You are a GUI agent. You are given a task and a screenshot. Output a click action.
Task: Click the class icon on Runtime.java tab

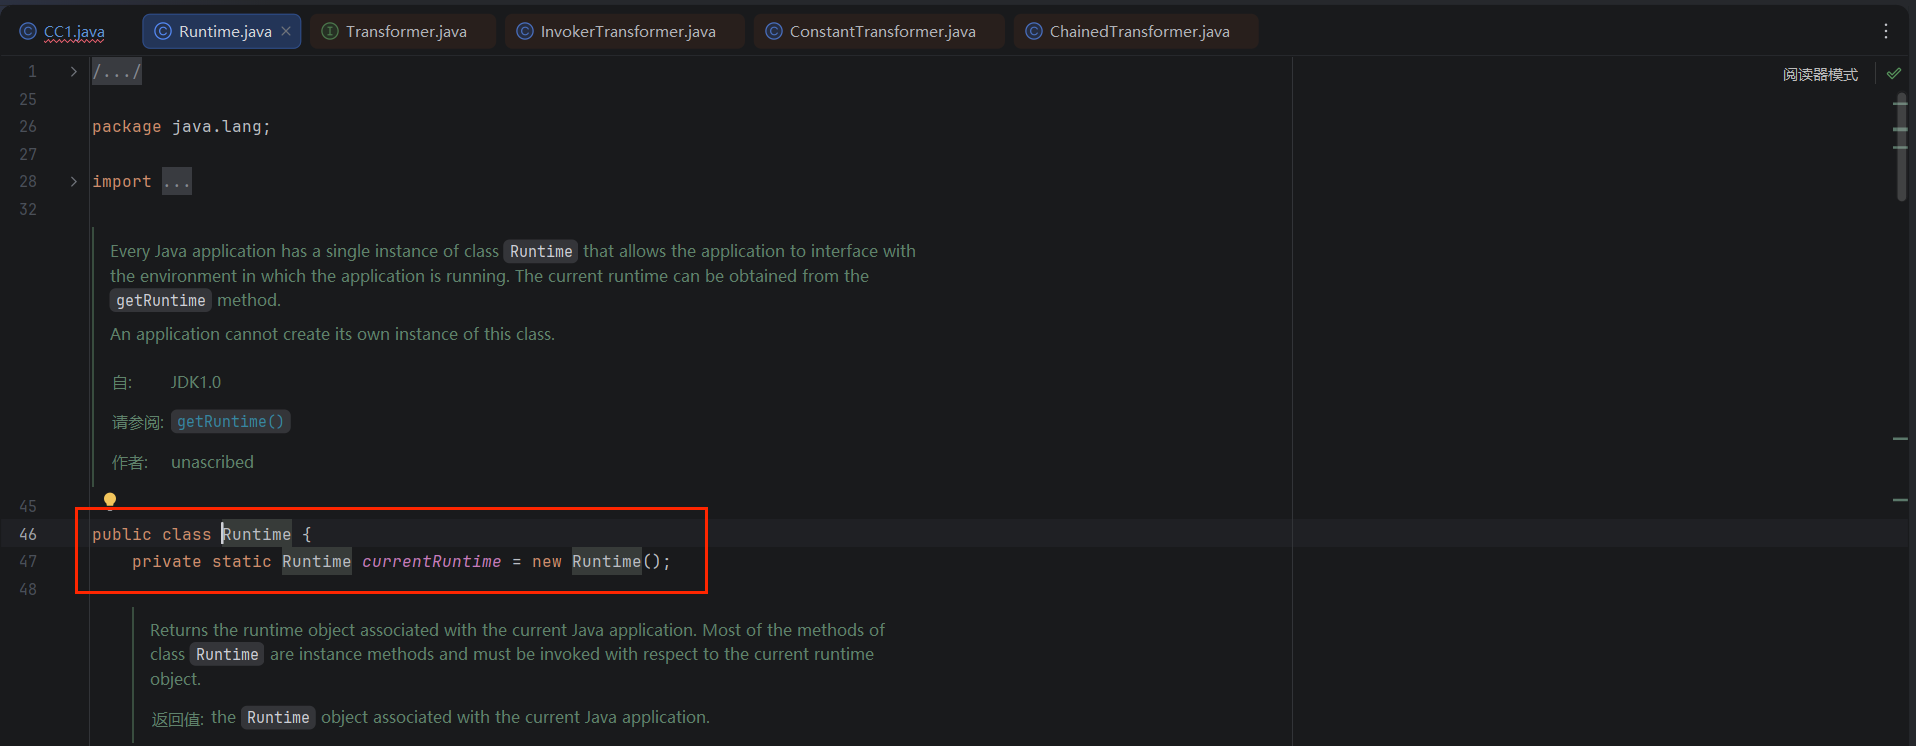(x=163, y=32)
